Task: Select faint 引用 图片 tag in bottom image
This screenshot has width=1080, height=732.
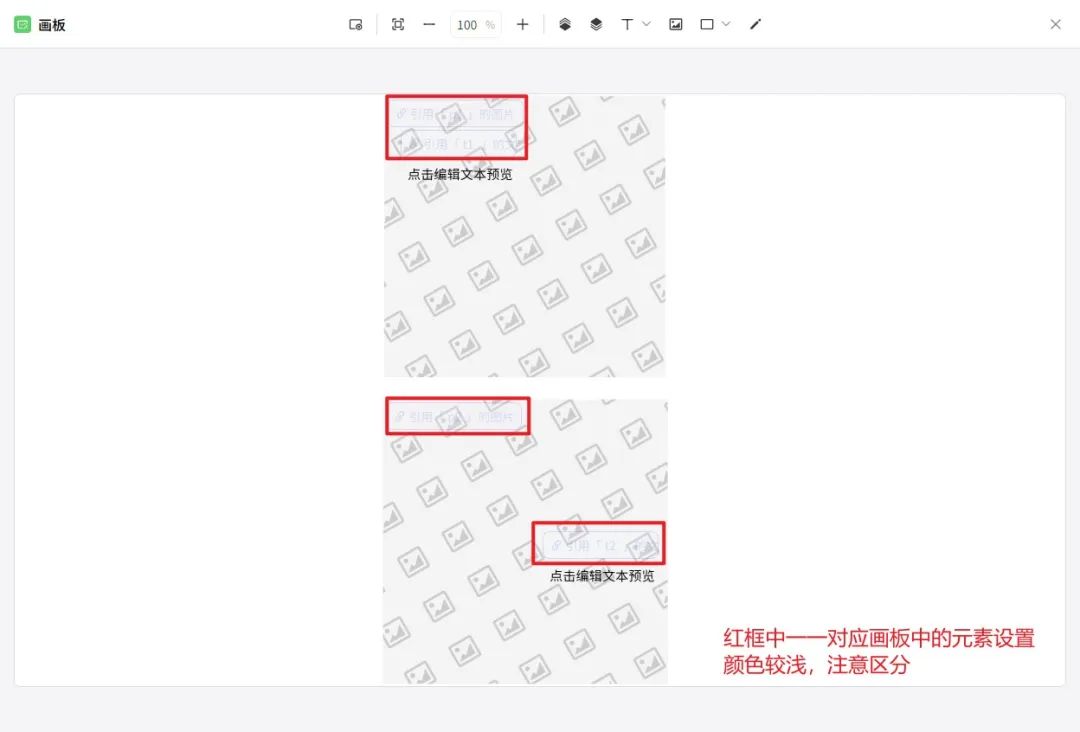Action: tap(456, 417)
